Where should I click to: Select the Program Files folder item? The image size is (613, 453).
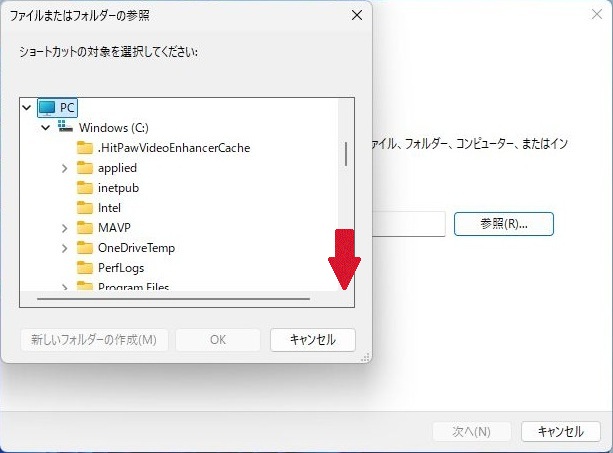133,286
